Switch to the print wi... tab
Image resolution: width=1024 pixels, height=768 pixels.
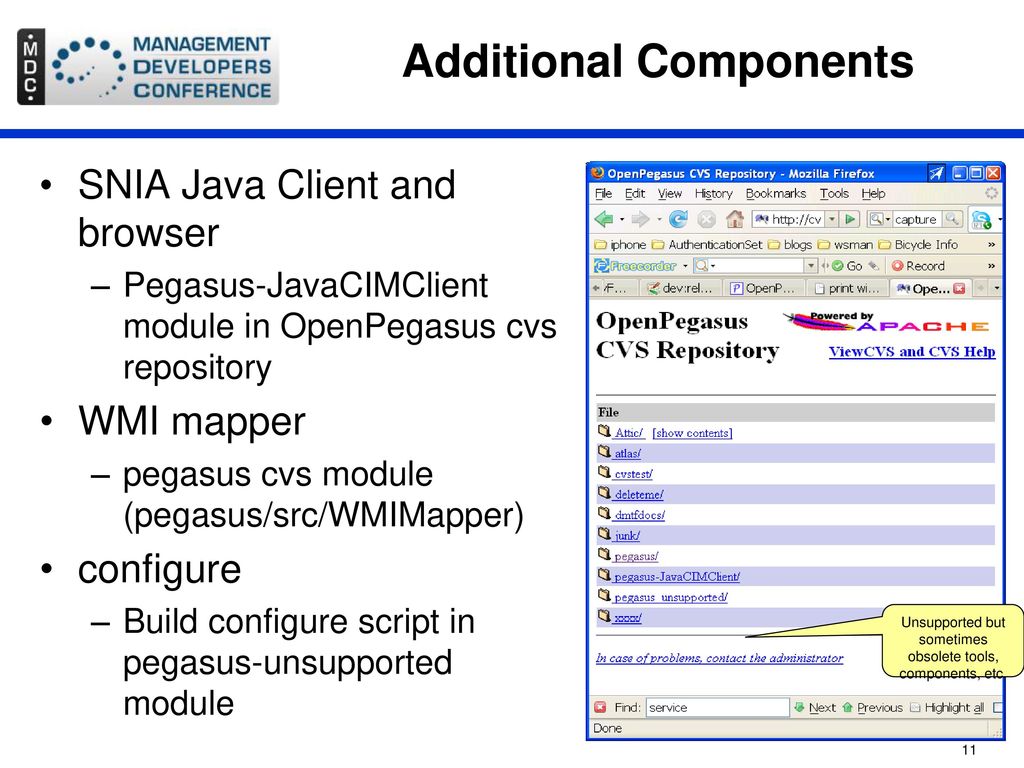point(847,288)
